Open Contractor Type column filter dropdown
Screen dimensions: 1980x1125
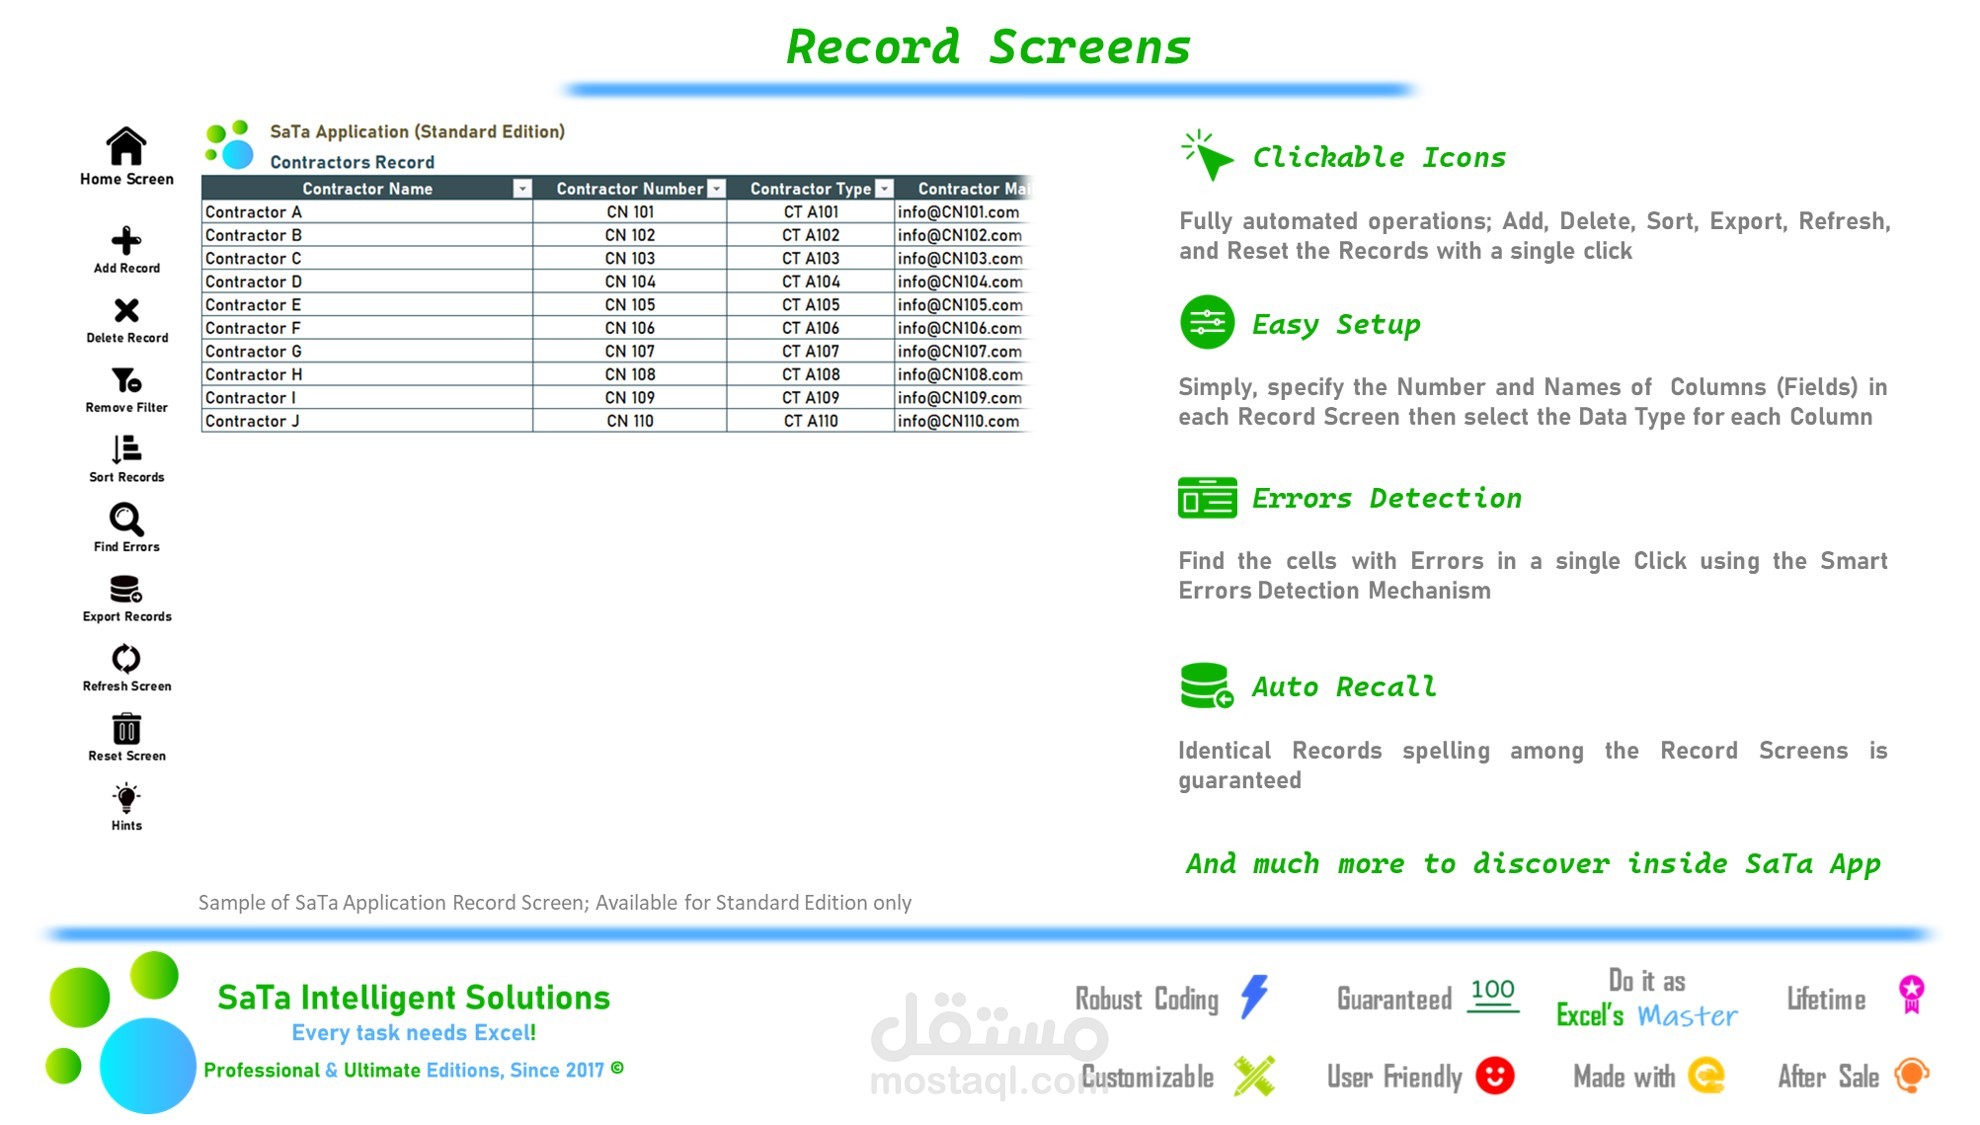tap(884, 188)
